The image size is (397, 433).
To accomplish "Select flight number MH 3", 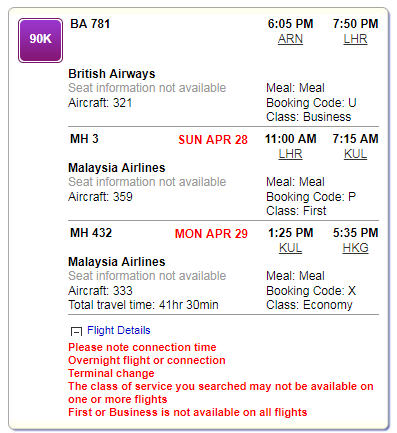I will coord(84,139).
